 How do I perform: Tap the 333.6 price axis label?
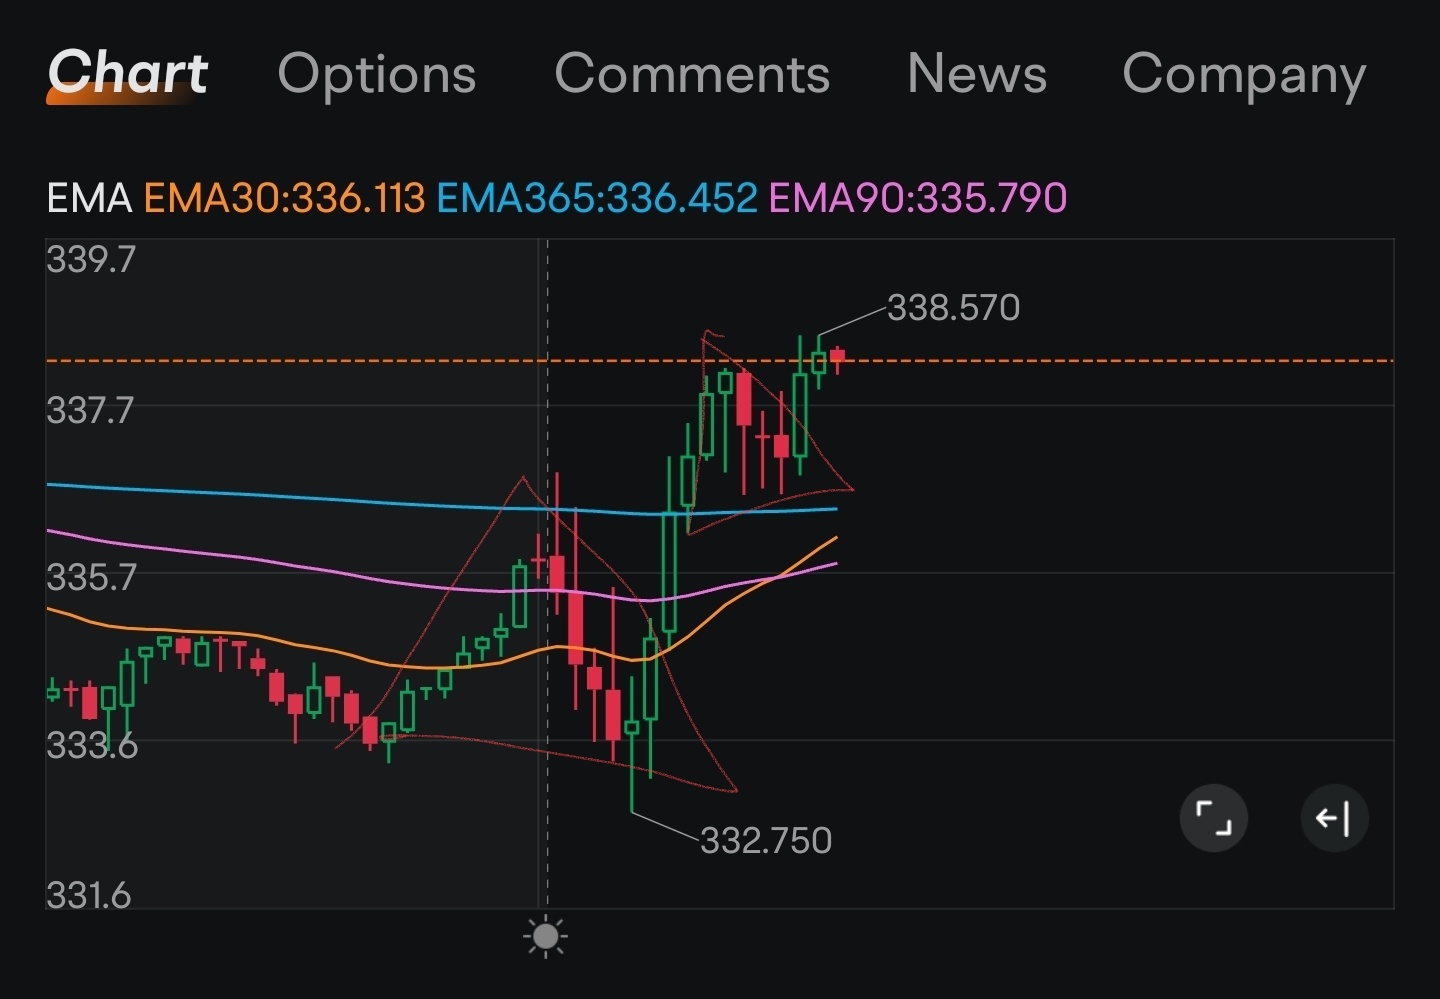pyautogui.click(x=92, y=745)
